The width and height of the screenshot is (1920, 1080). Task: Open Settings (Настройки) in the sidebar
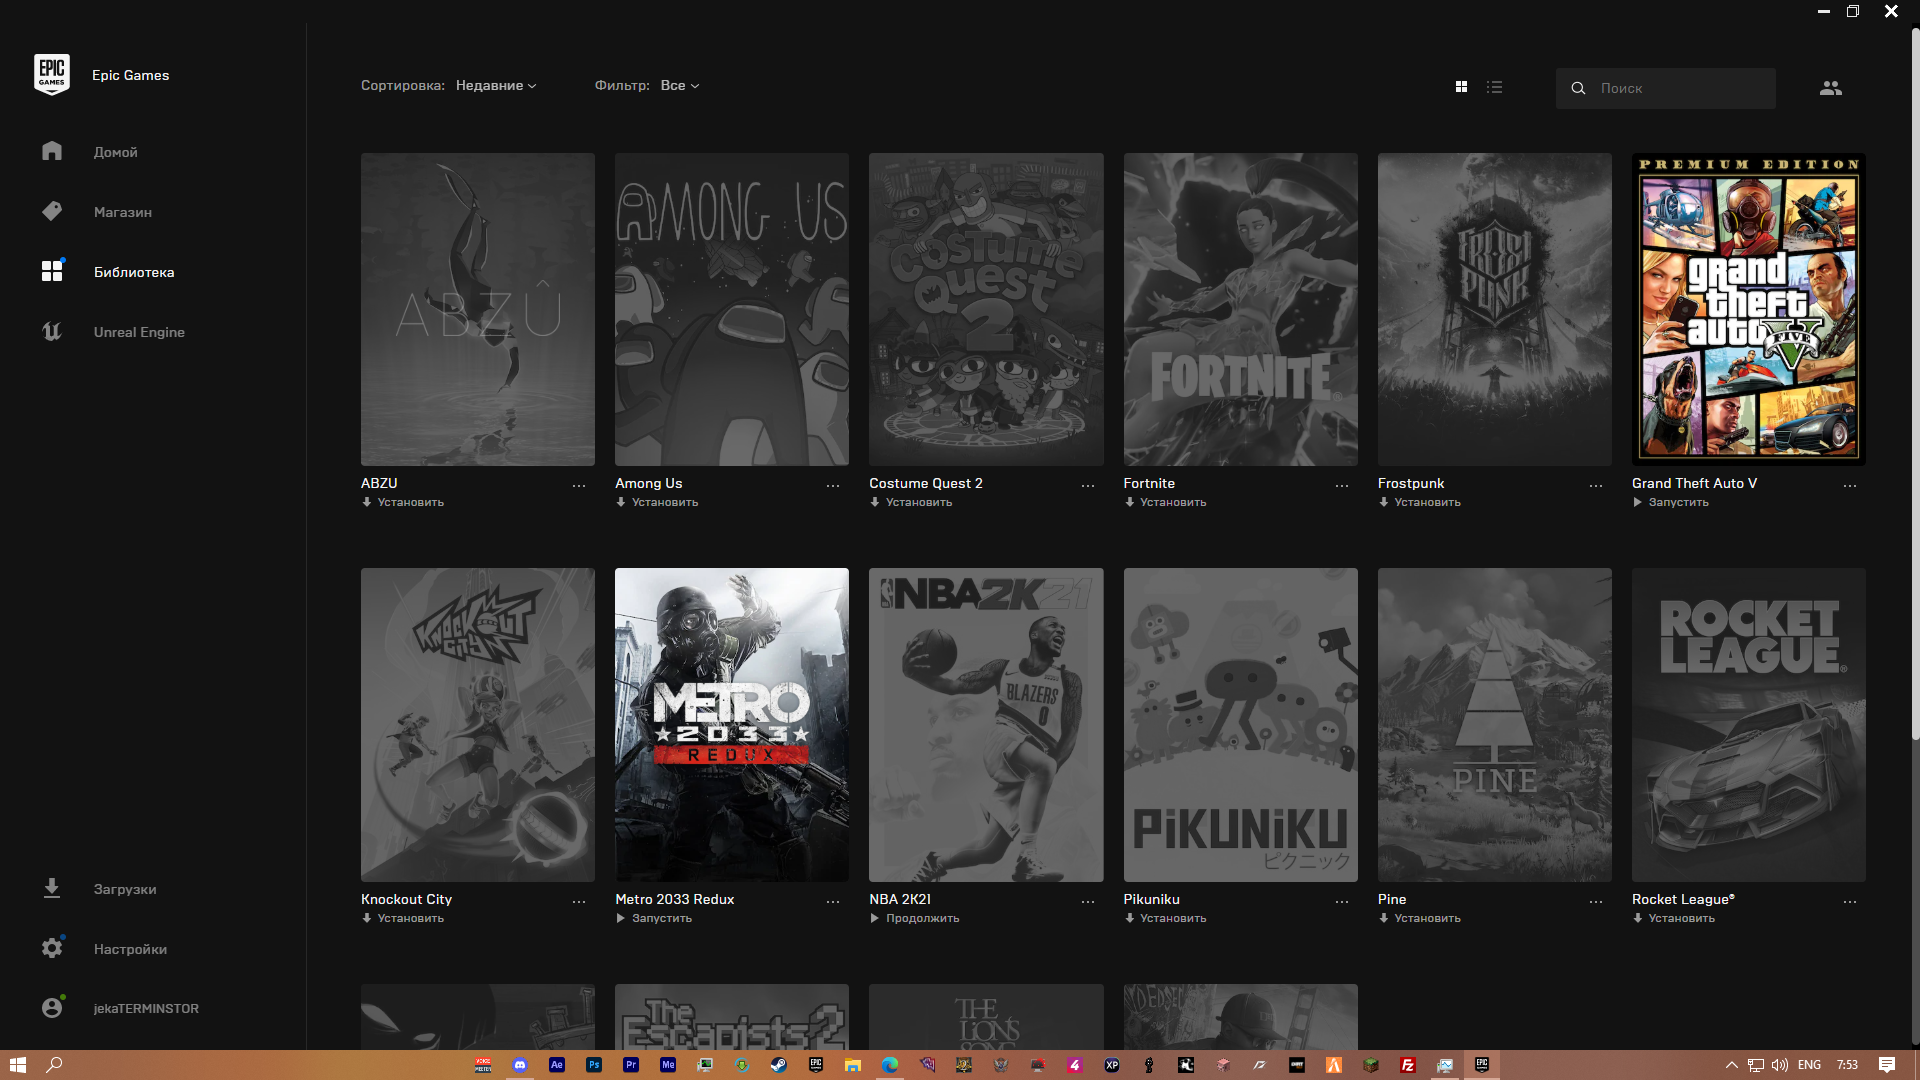tap(130, 949)
